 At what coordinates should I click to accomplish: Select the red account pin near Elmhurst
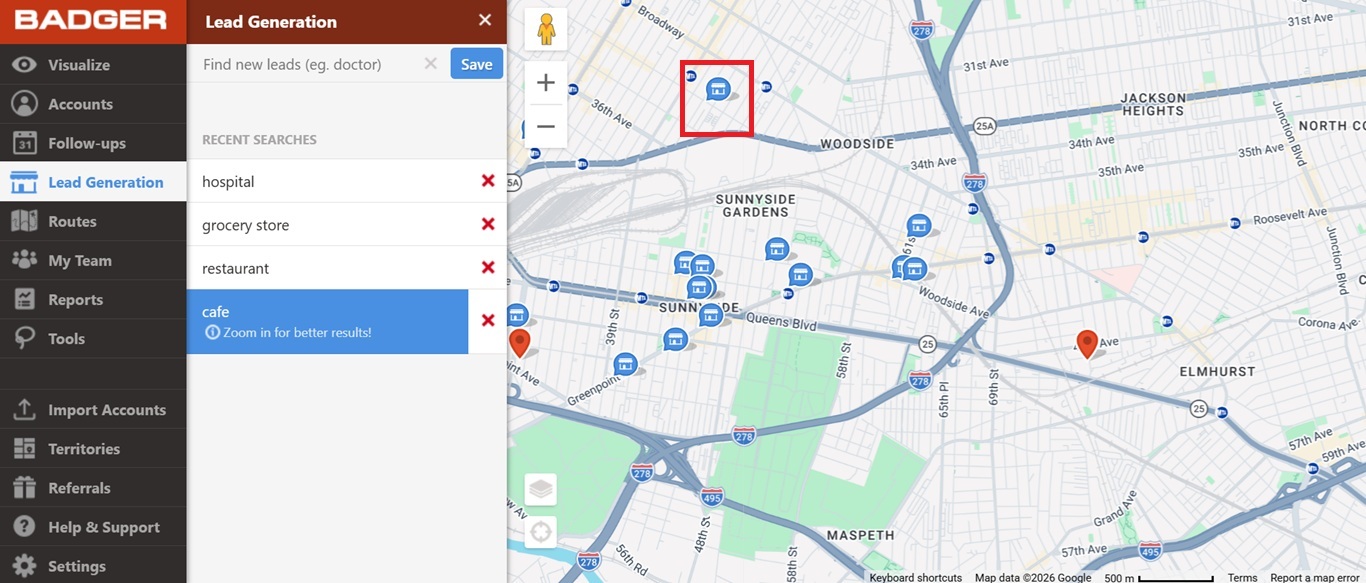point(1086,343)
